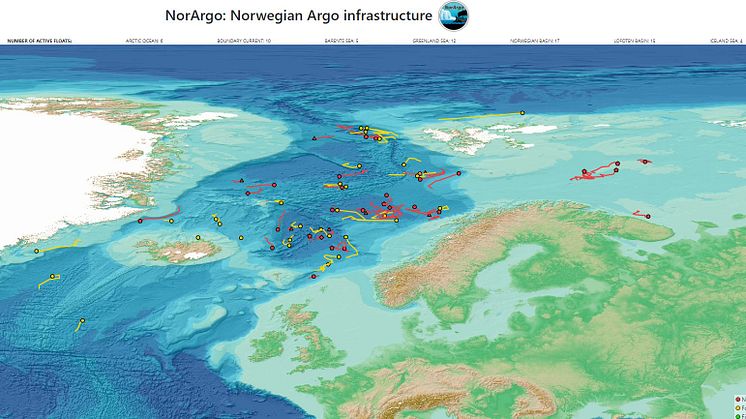The height and width of the screenshot is (419, 746).
Task: Select Iceland Sea in the header bar
Action: (725, 42)
